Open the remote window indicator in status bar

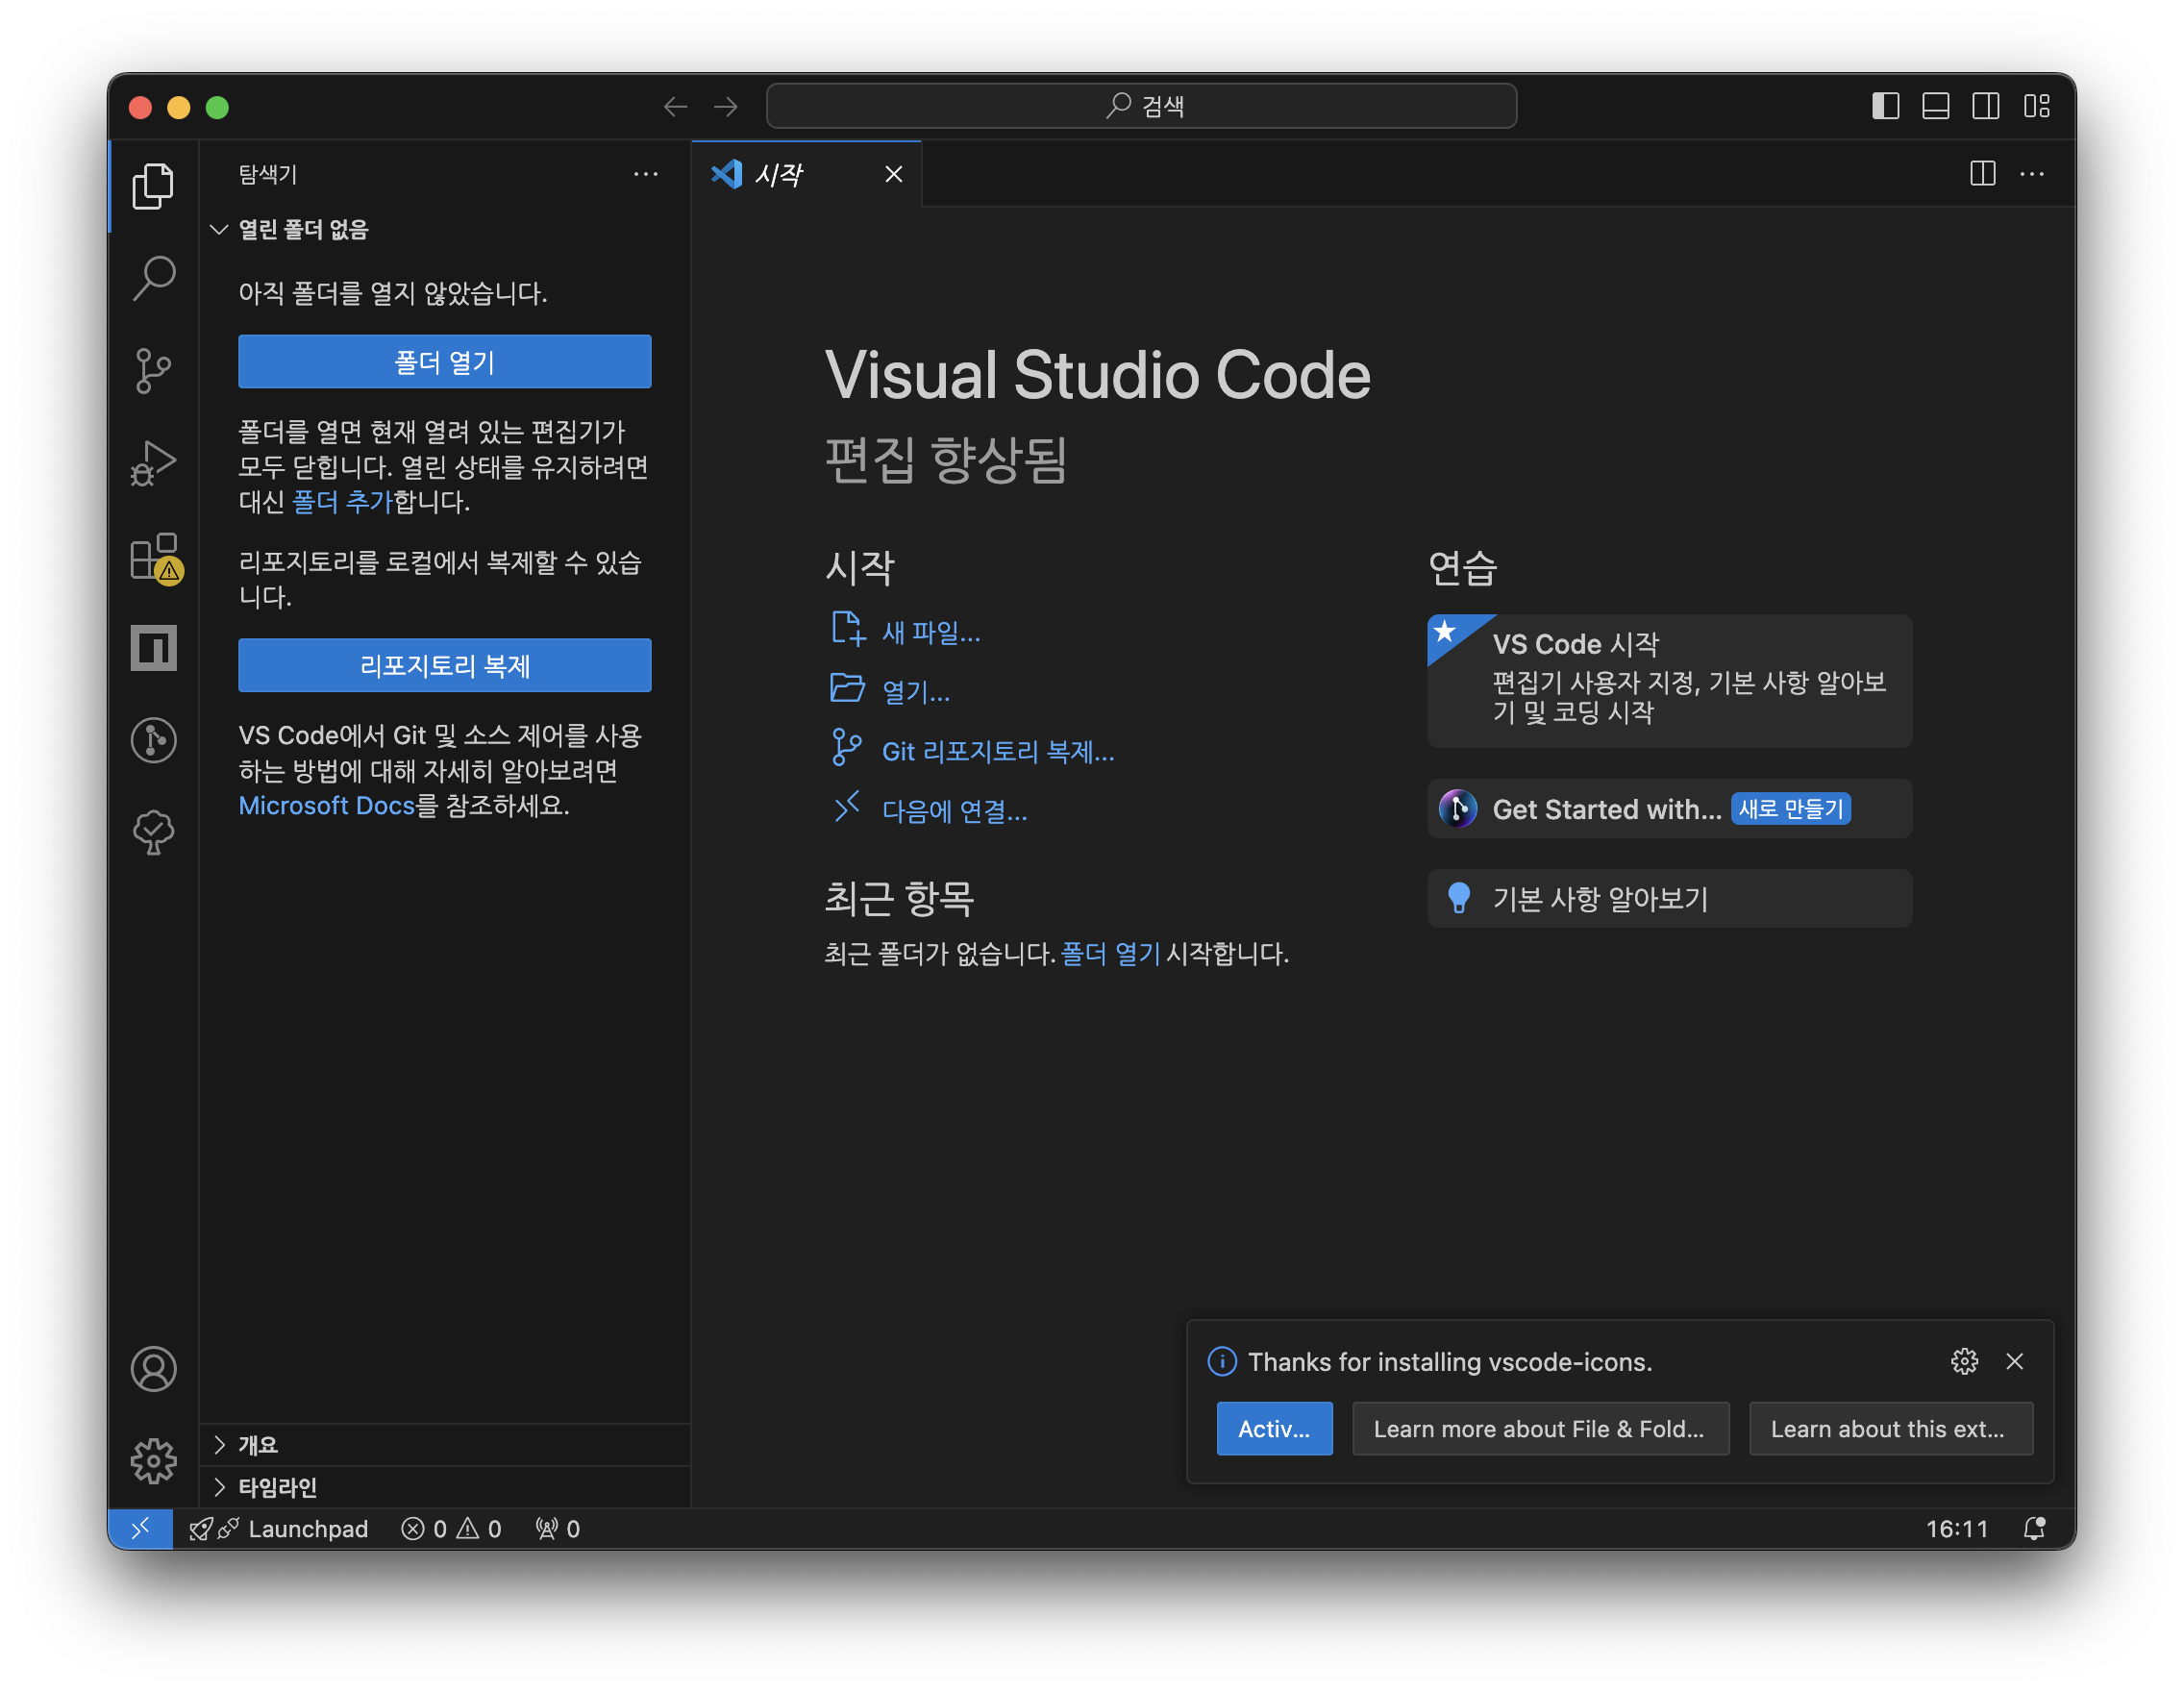click(140, 1528)
